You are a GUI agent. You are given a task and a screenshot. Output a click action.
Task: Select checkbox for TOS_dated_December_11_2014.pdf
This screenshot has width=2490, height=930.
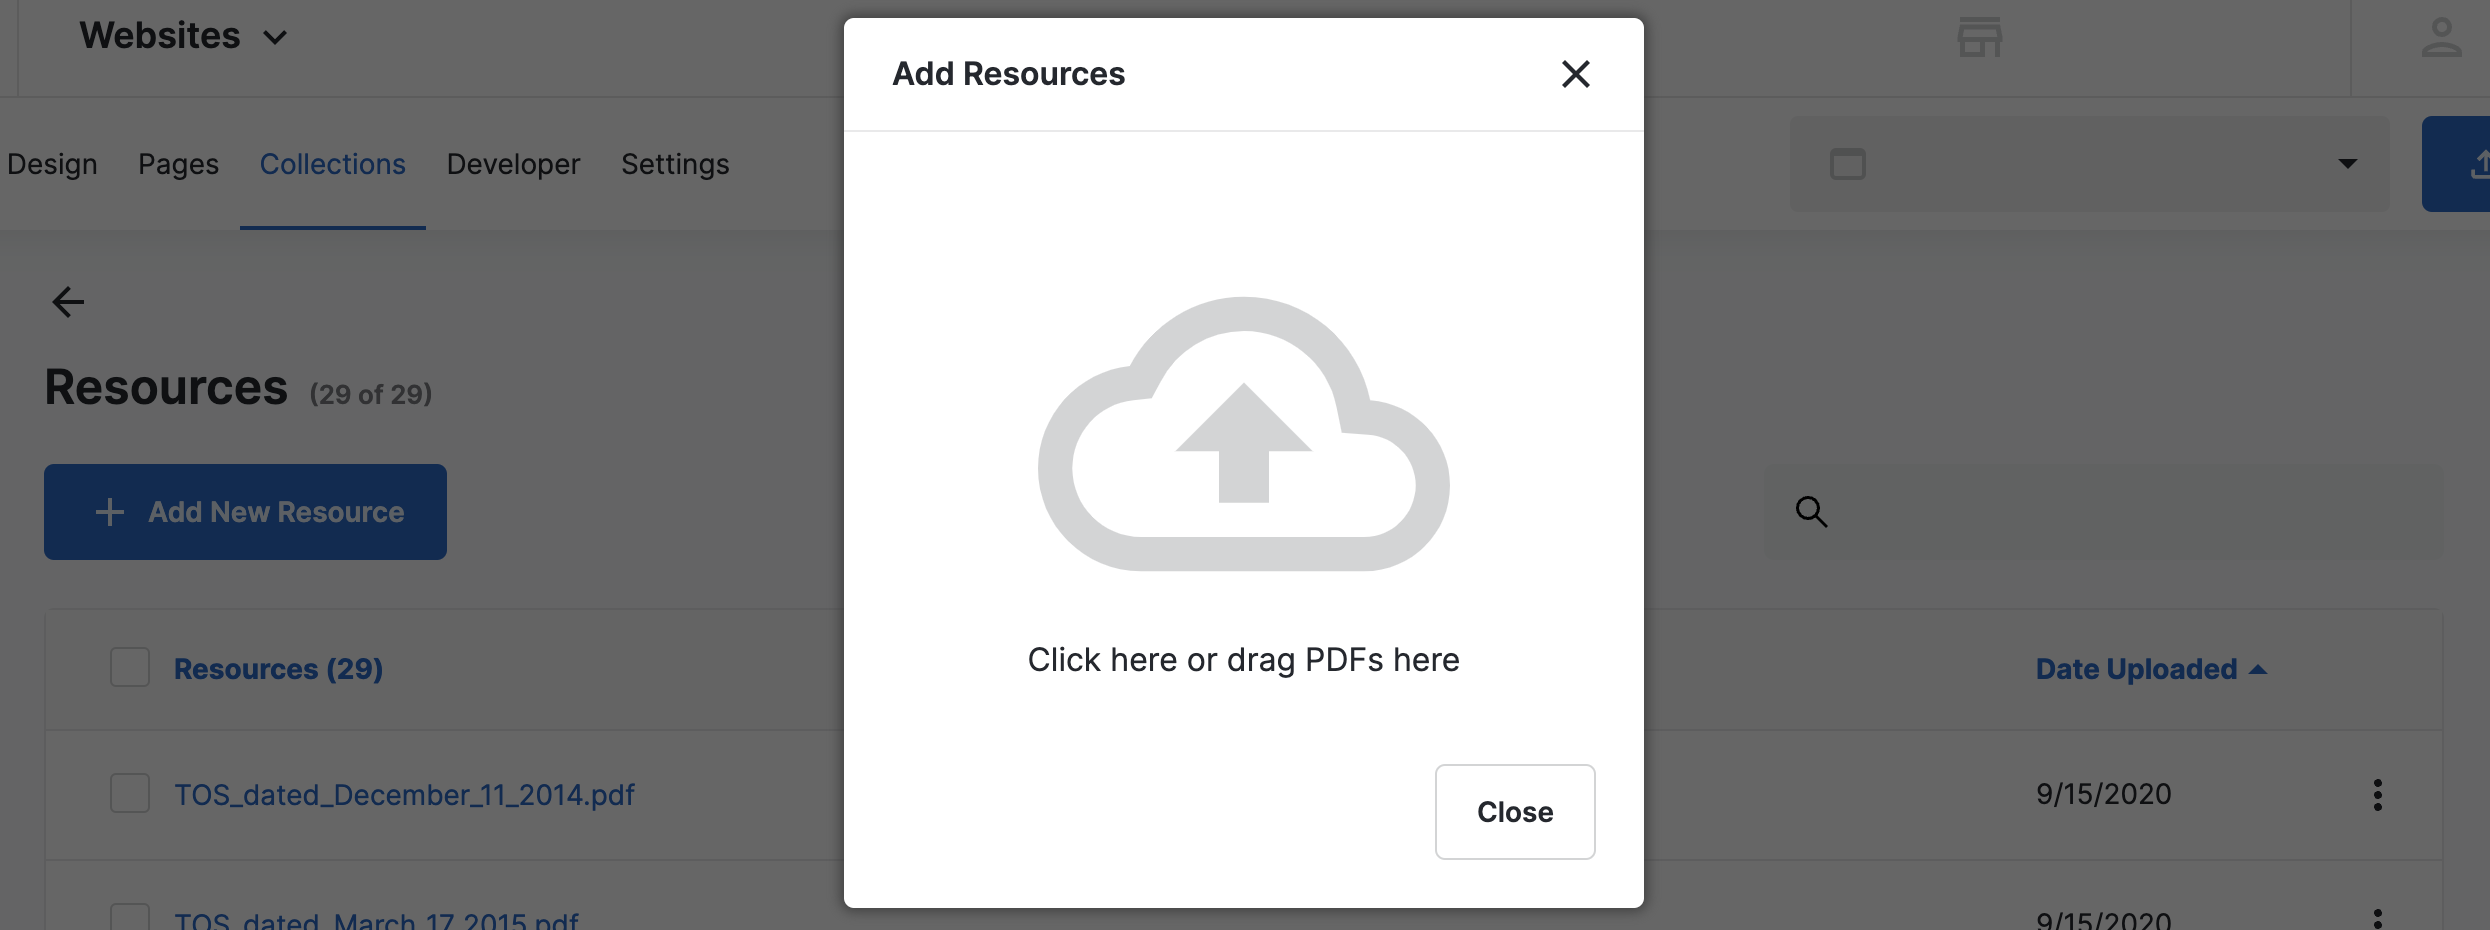click(x=130, y=793)
